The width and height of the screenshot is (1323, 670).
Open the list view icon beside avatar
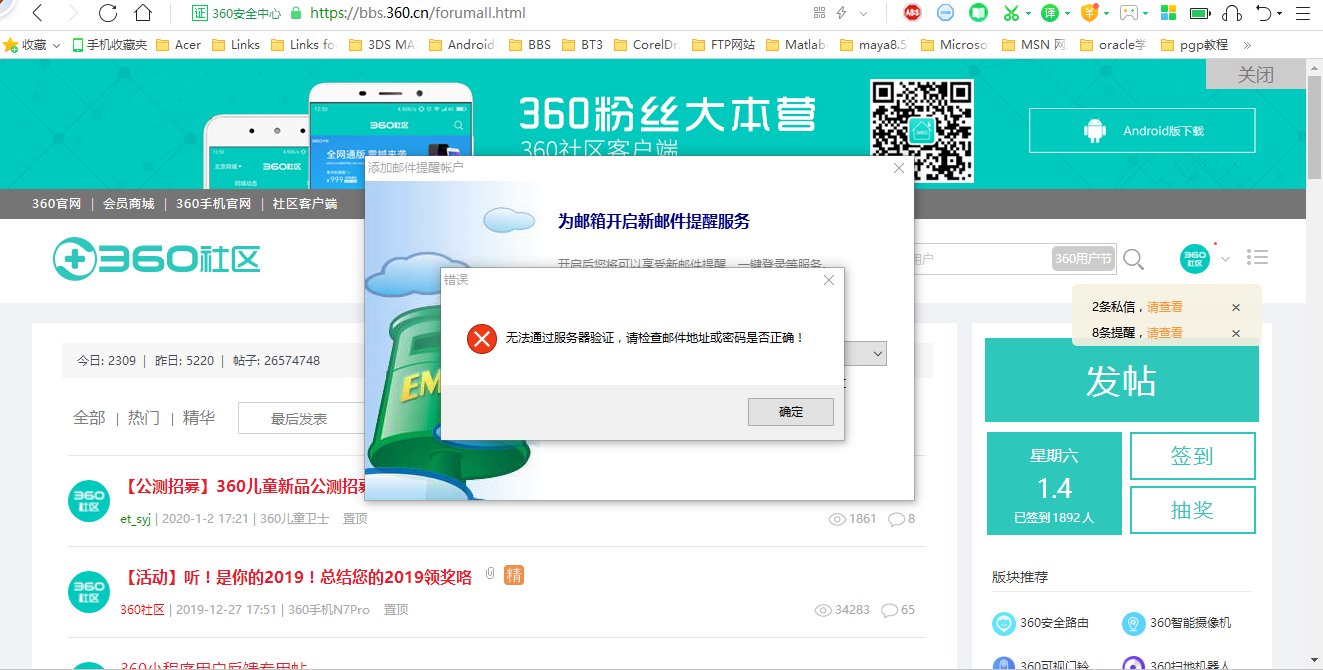pyautogui.click(x=1258, y=258)
